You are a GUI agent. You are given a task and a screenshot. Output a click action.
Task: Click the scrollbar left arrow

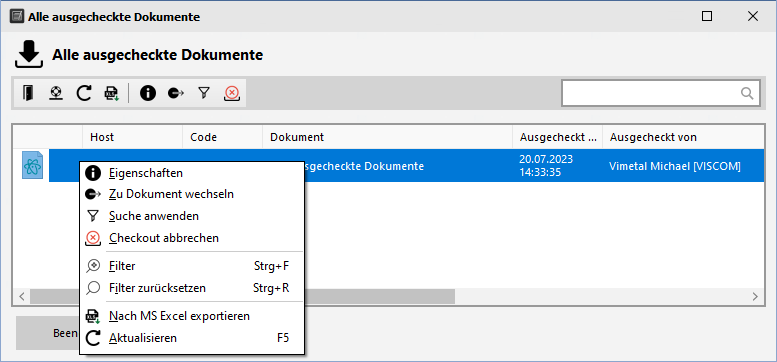[22, 297]
